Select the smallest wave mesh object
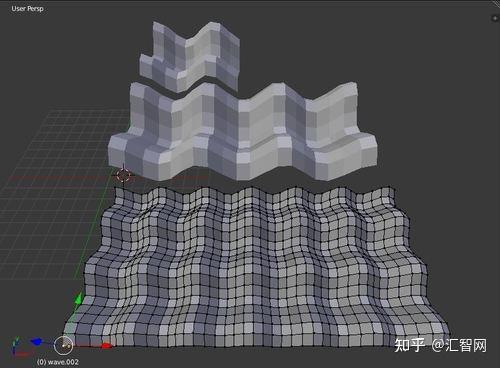This screenshot has height=368, width=500. click(189, 56)
